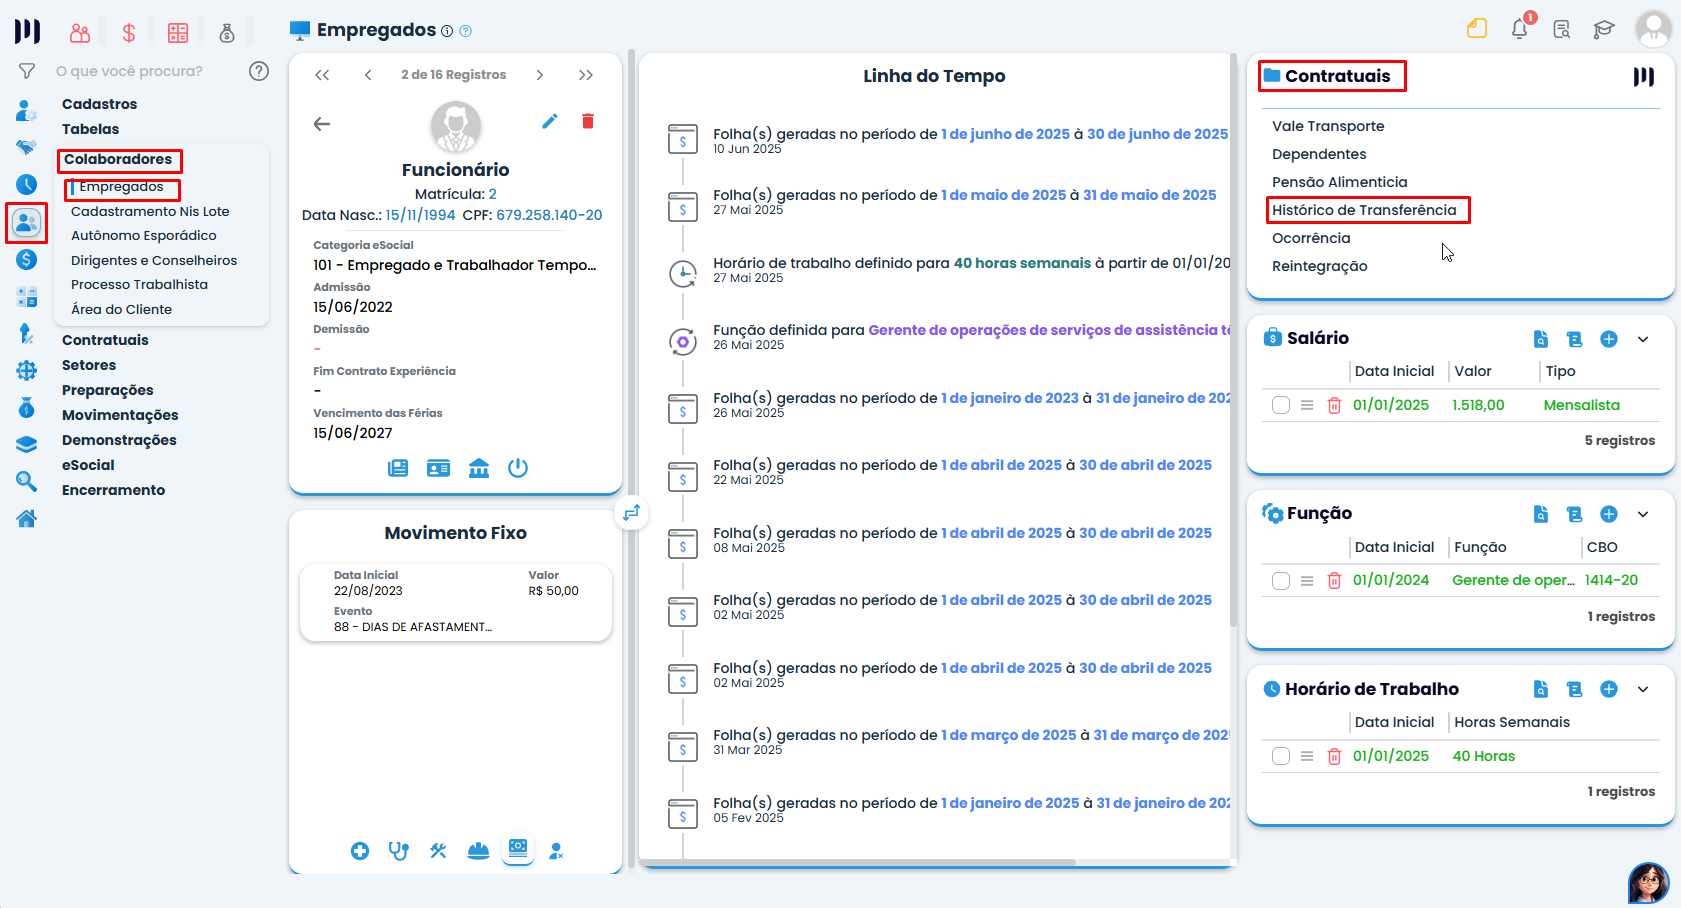Add a new Horário de Trabalho record

point(1609,689)
